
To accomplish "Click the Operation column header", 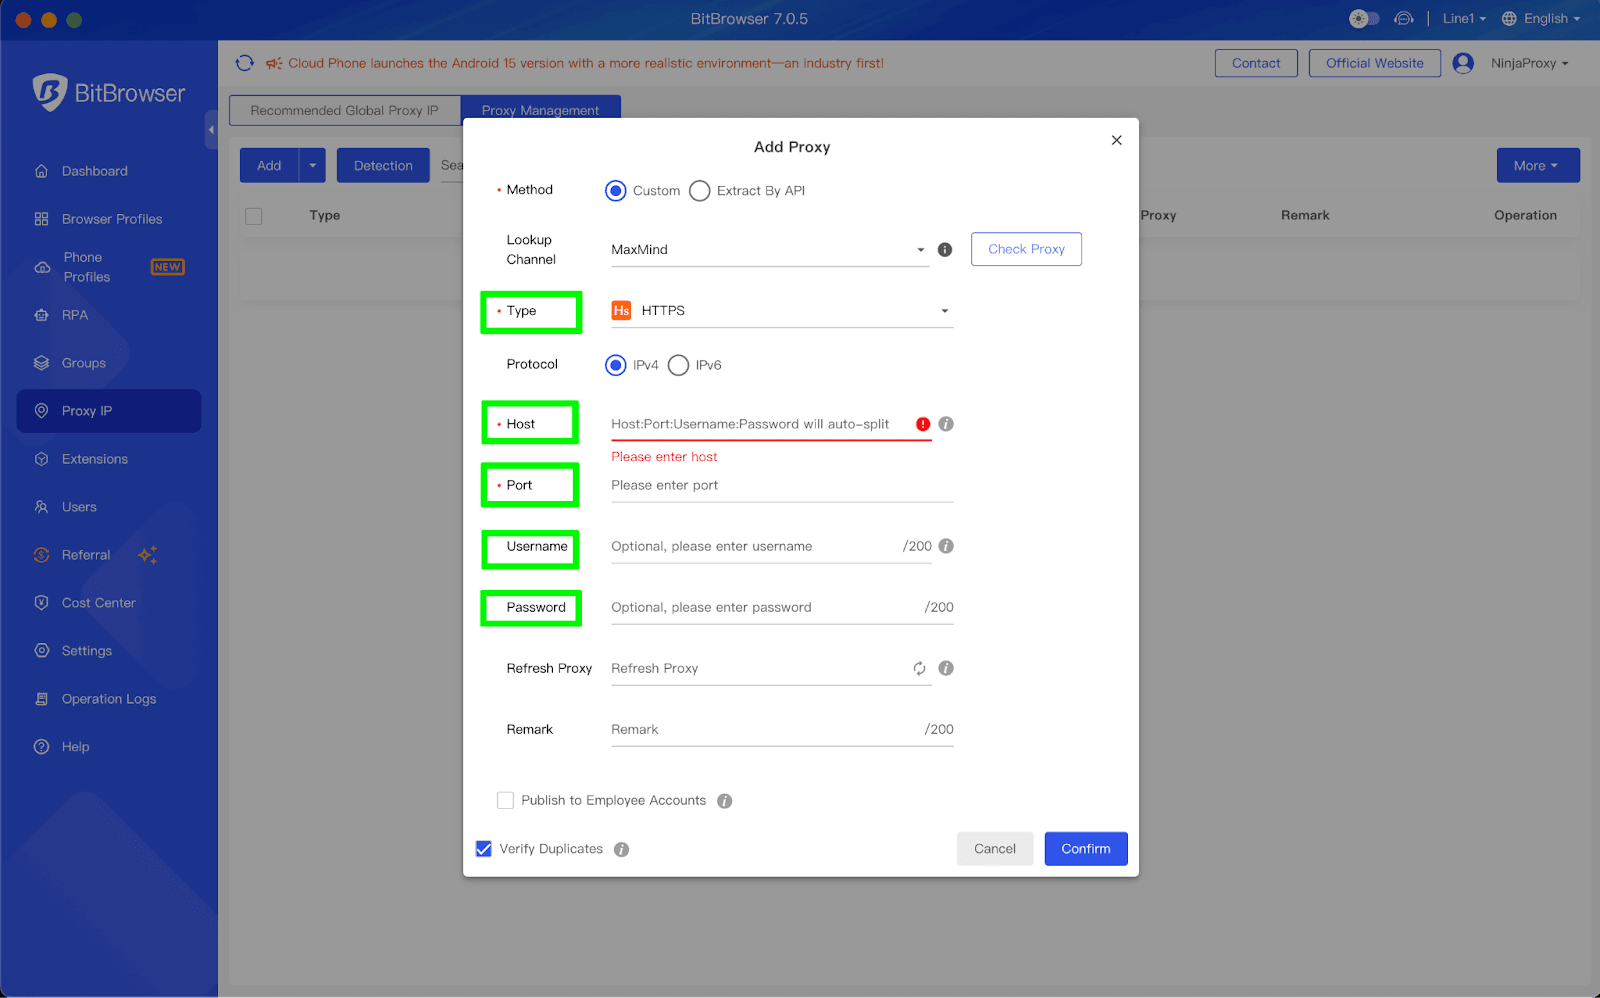I will tap(1526, 215).
